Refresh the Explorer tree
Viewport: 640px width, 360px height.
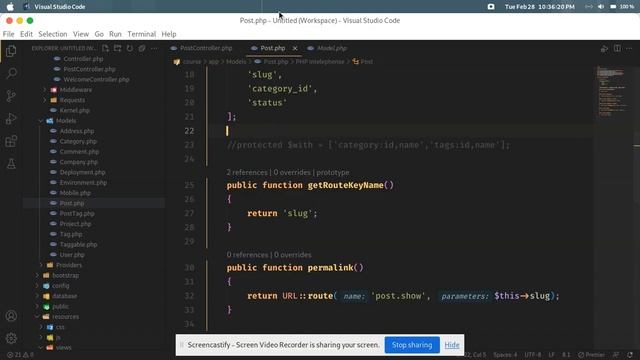(130, 48)
